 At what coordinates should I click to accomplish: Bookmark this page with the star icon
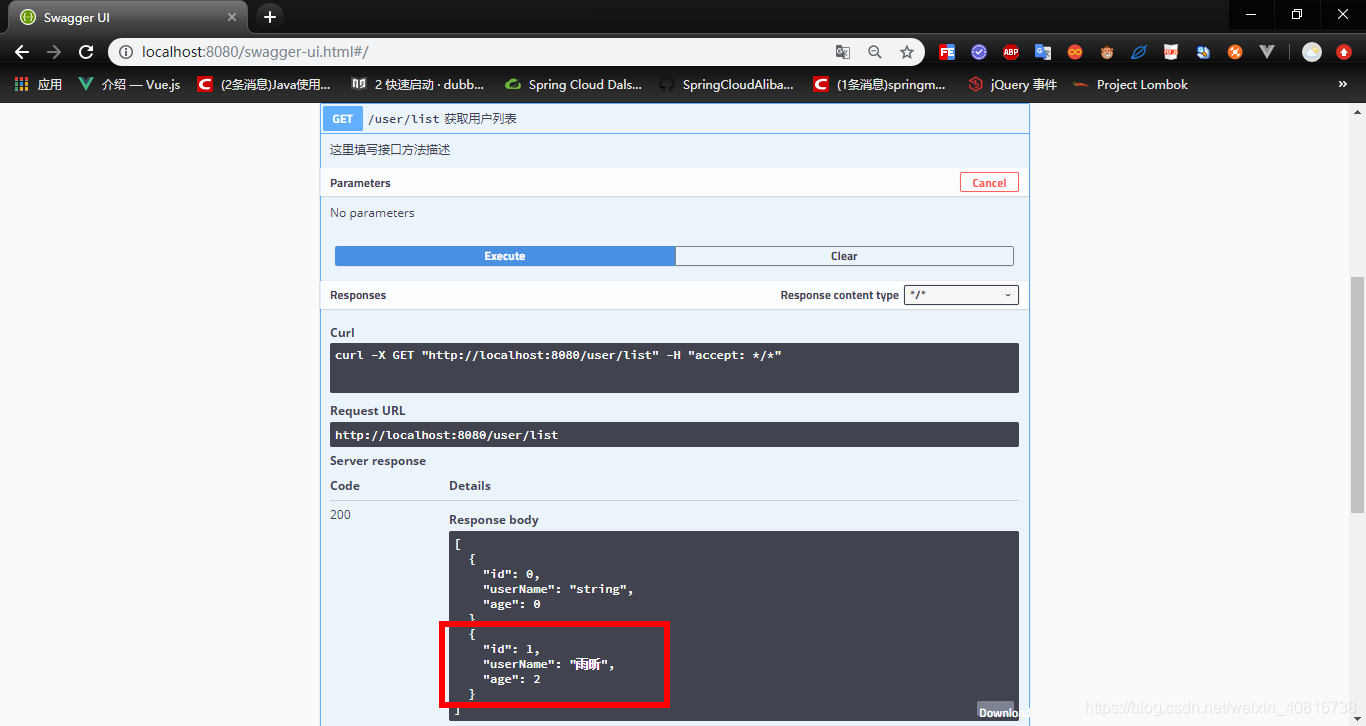(907, 52)
